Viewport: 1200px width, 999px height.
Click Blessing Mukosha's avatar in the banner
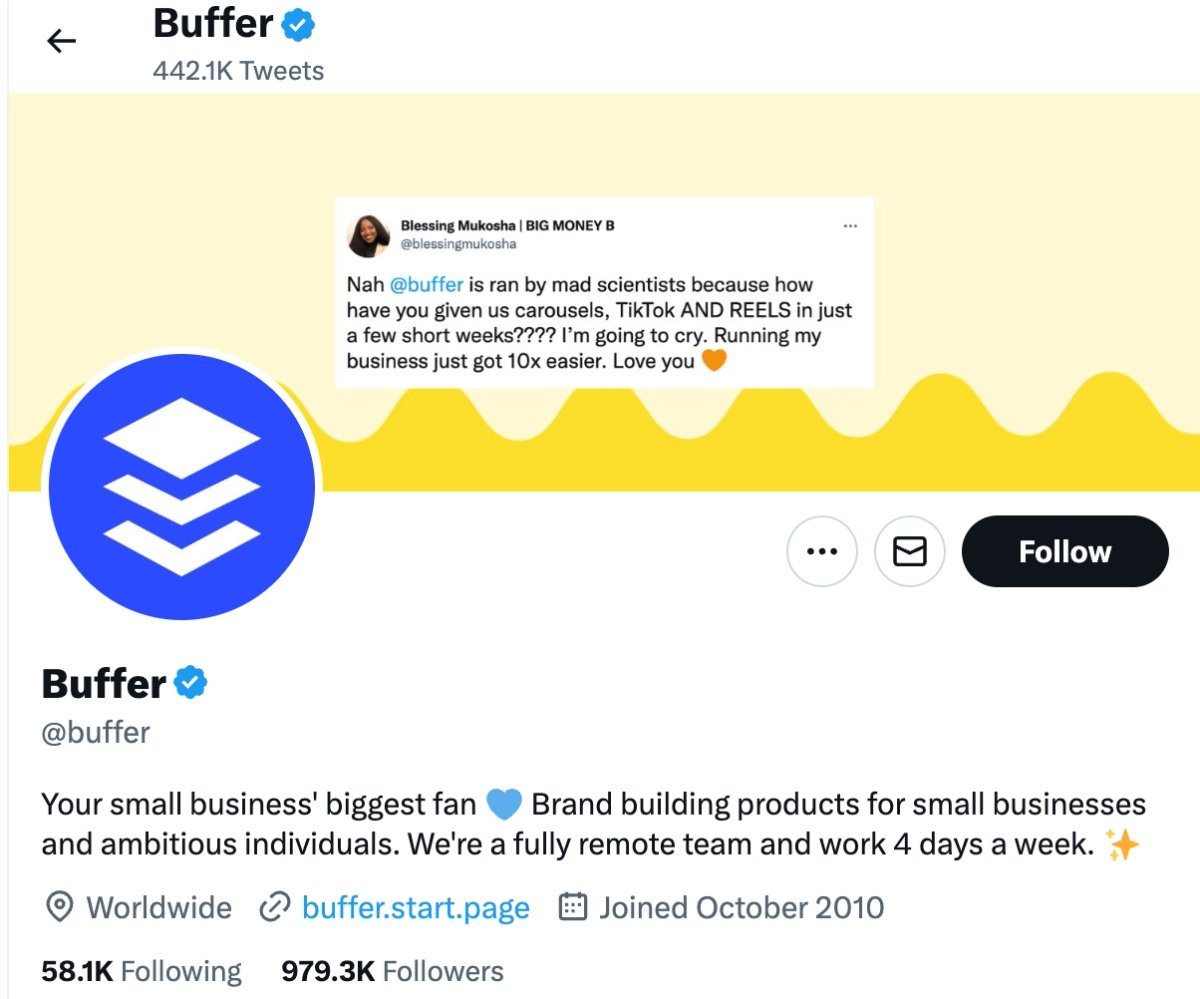(368, 235)
